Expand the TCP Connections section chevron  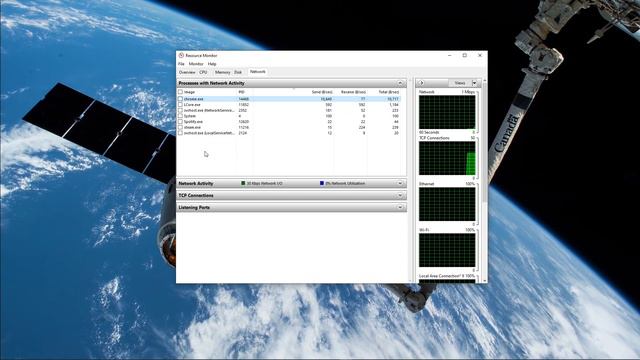click(400, 196)
